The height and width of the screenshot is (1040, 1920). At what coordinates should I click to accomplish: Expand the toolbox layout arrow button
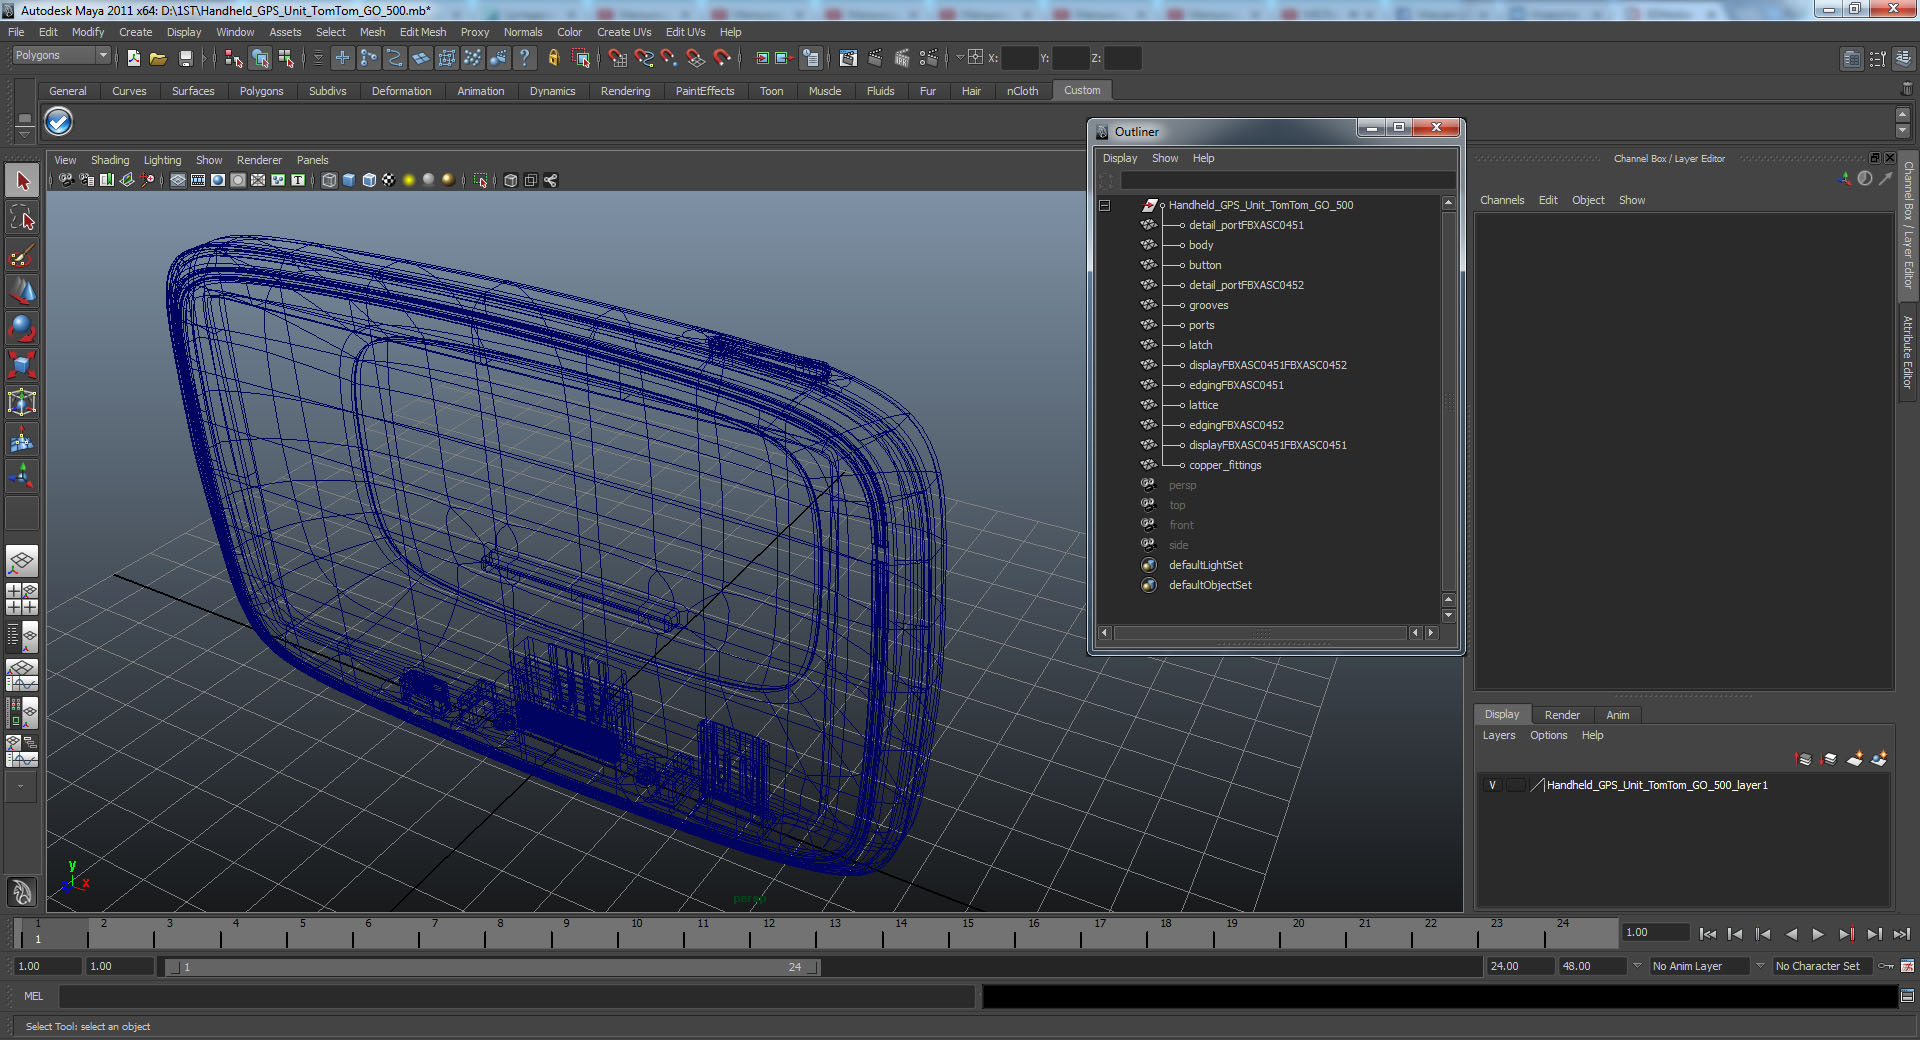(x=20, y=786)
